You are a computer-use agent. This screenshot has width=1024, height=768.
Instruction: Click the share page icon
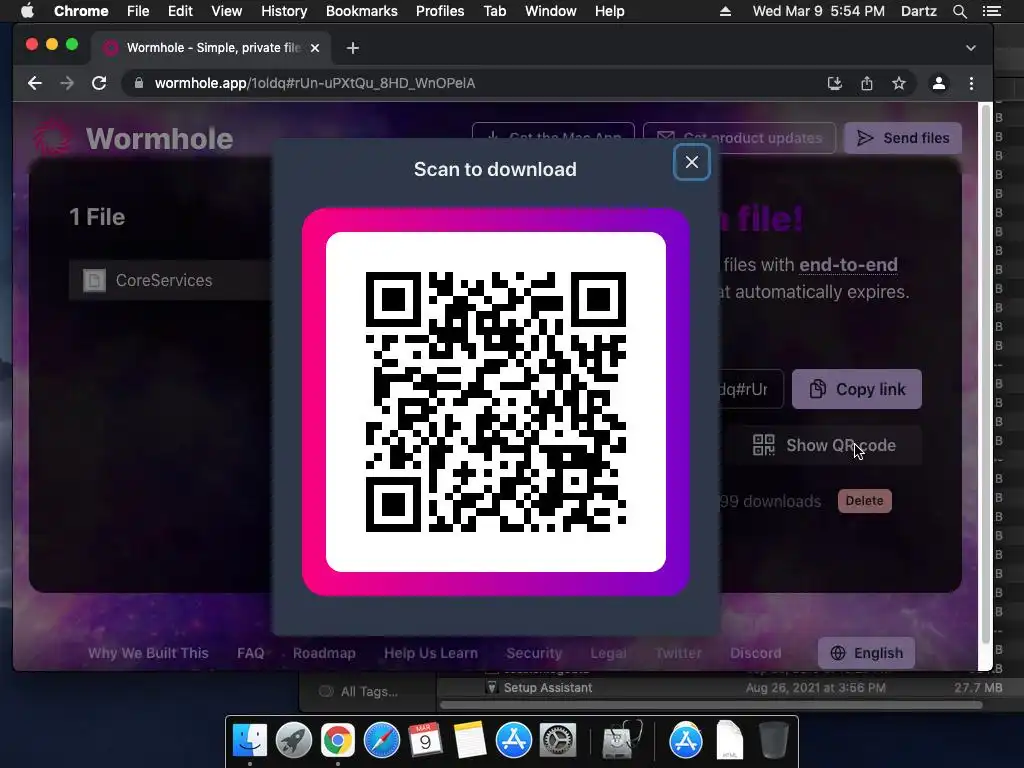[867, 83]
